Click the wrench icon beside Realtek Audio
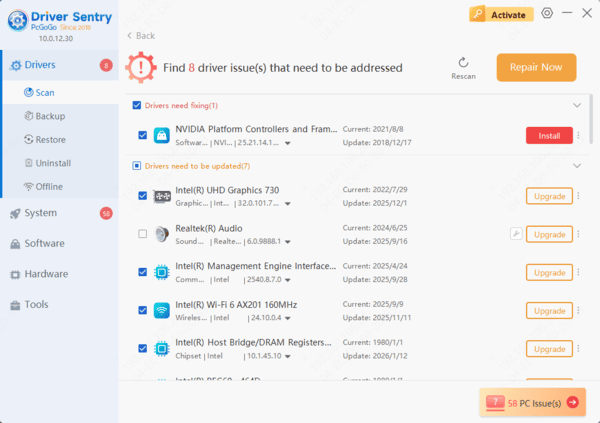600x423 pixels. click(516, 234)
